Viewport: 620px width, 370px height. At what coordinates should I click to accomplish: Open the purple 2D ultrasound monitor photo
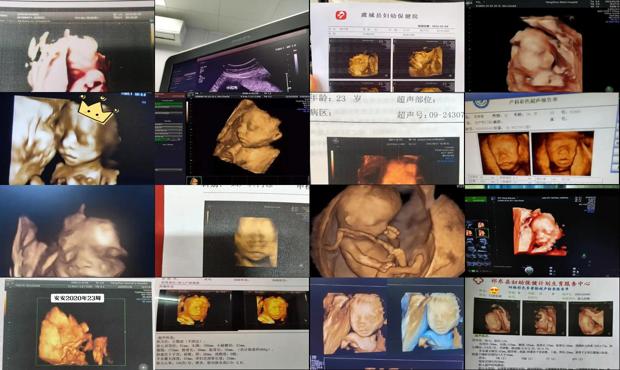[x=232, y=46]
